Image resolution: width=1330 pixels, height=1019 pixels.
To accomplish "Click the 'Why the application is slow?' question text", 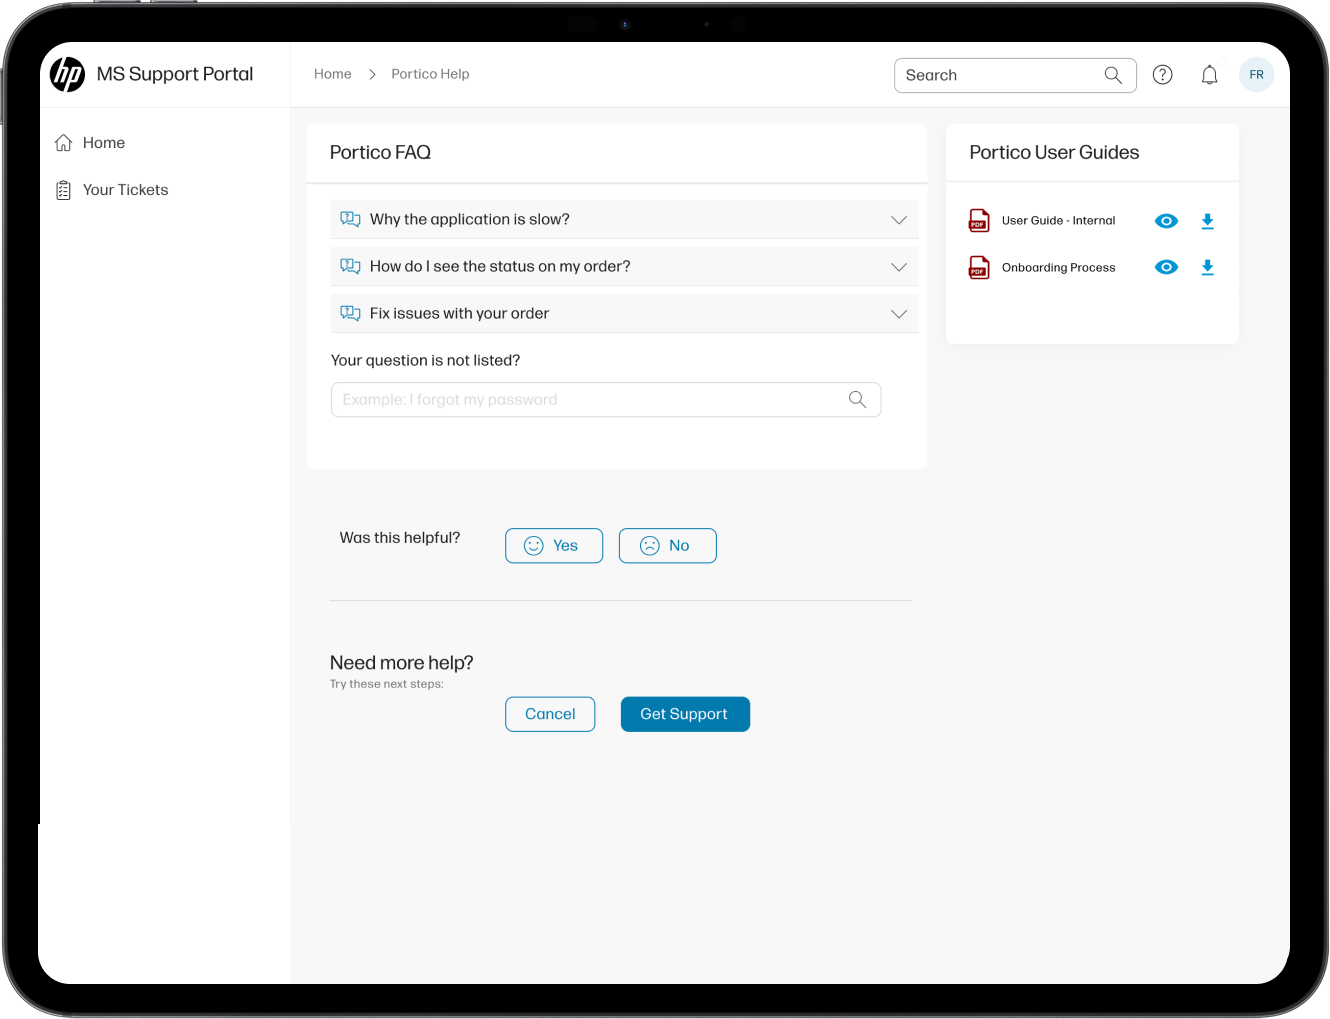I will click(470, 219).
